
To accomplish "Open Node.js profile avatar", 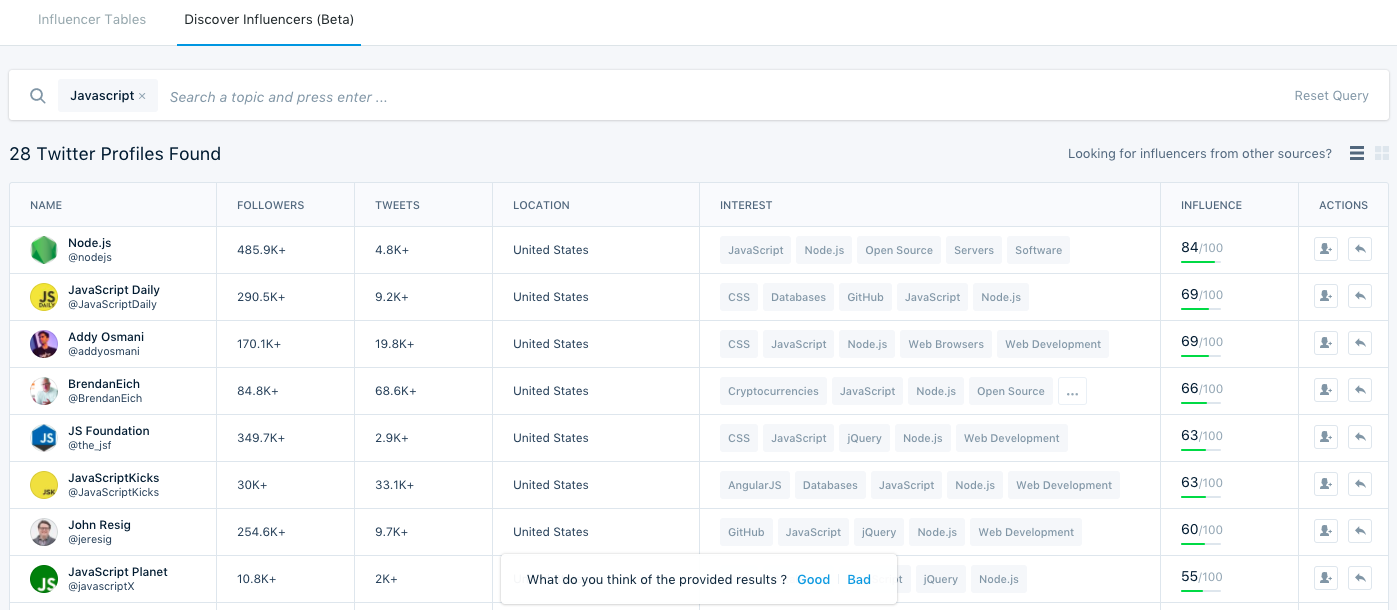I will click(x=44, y=250).
